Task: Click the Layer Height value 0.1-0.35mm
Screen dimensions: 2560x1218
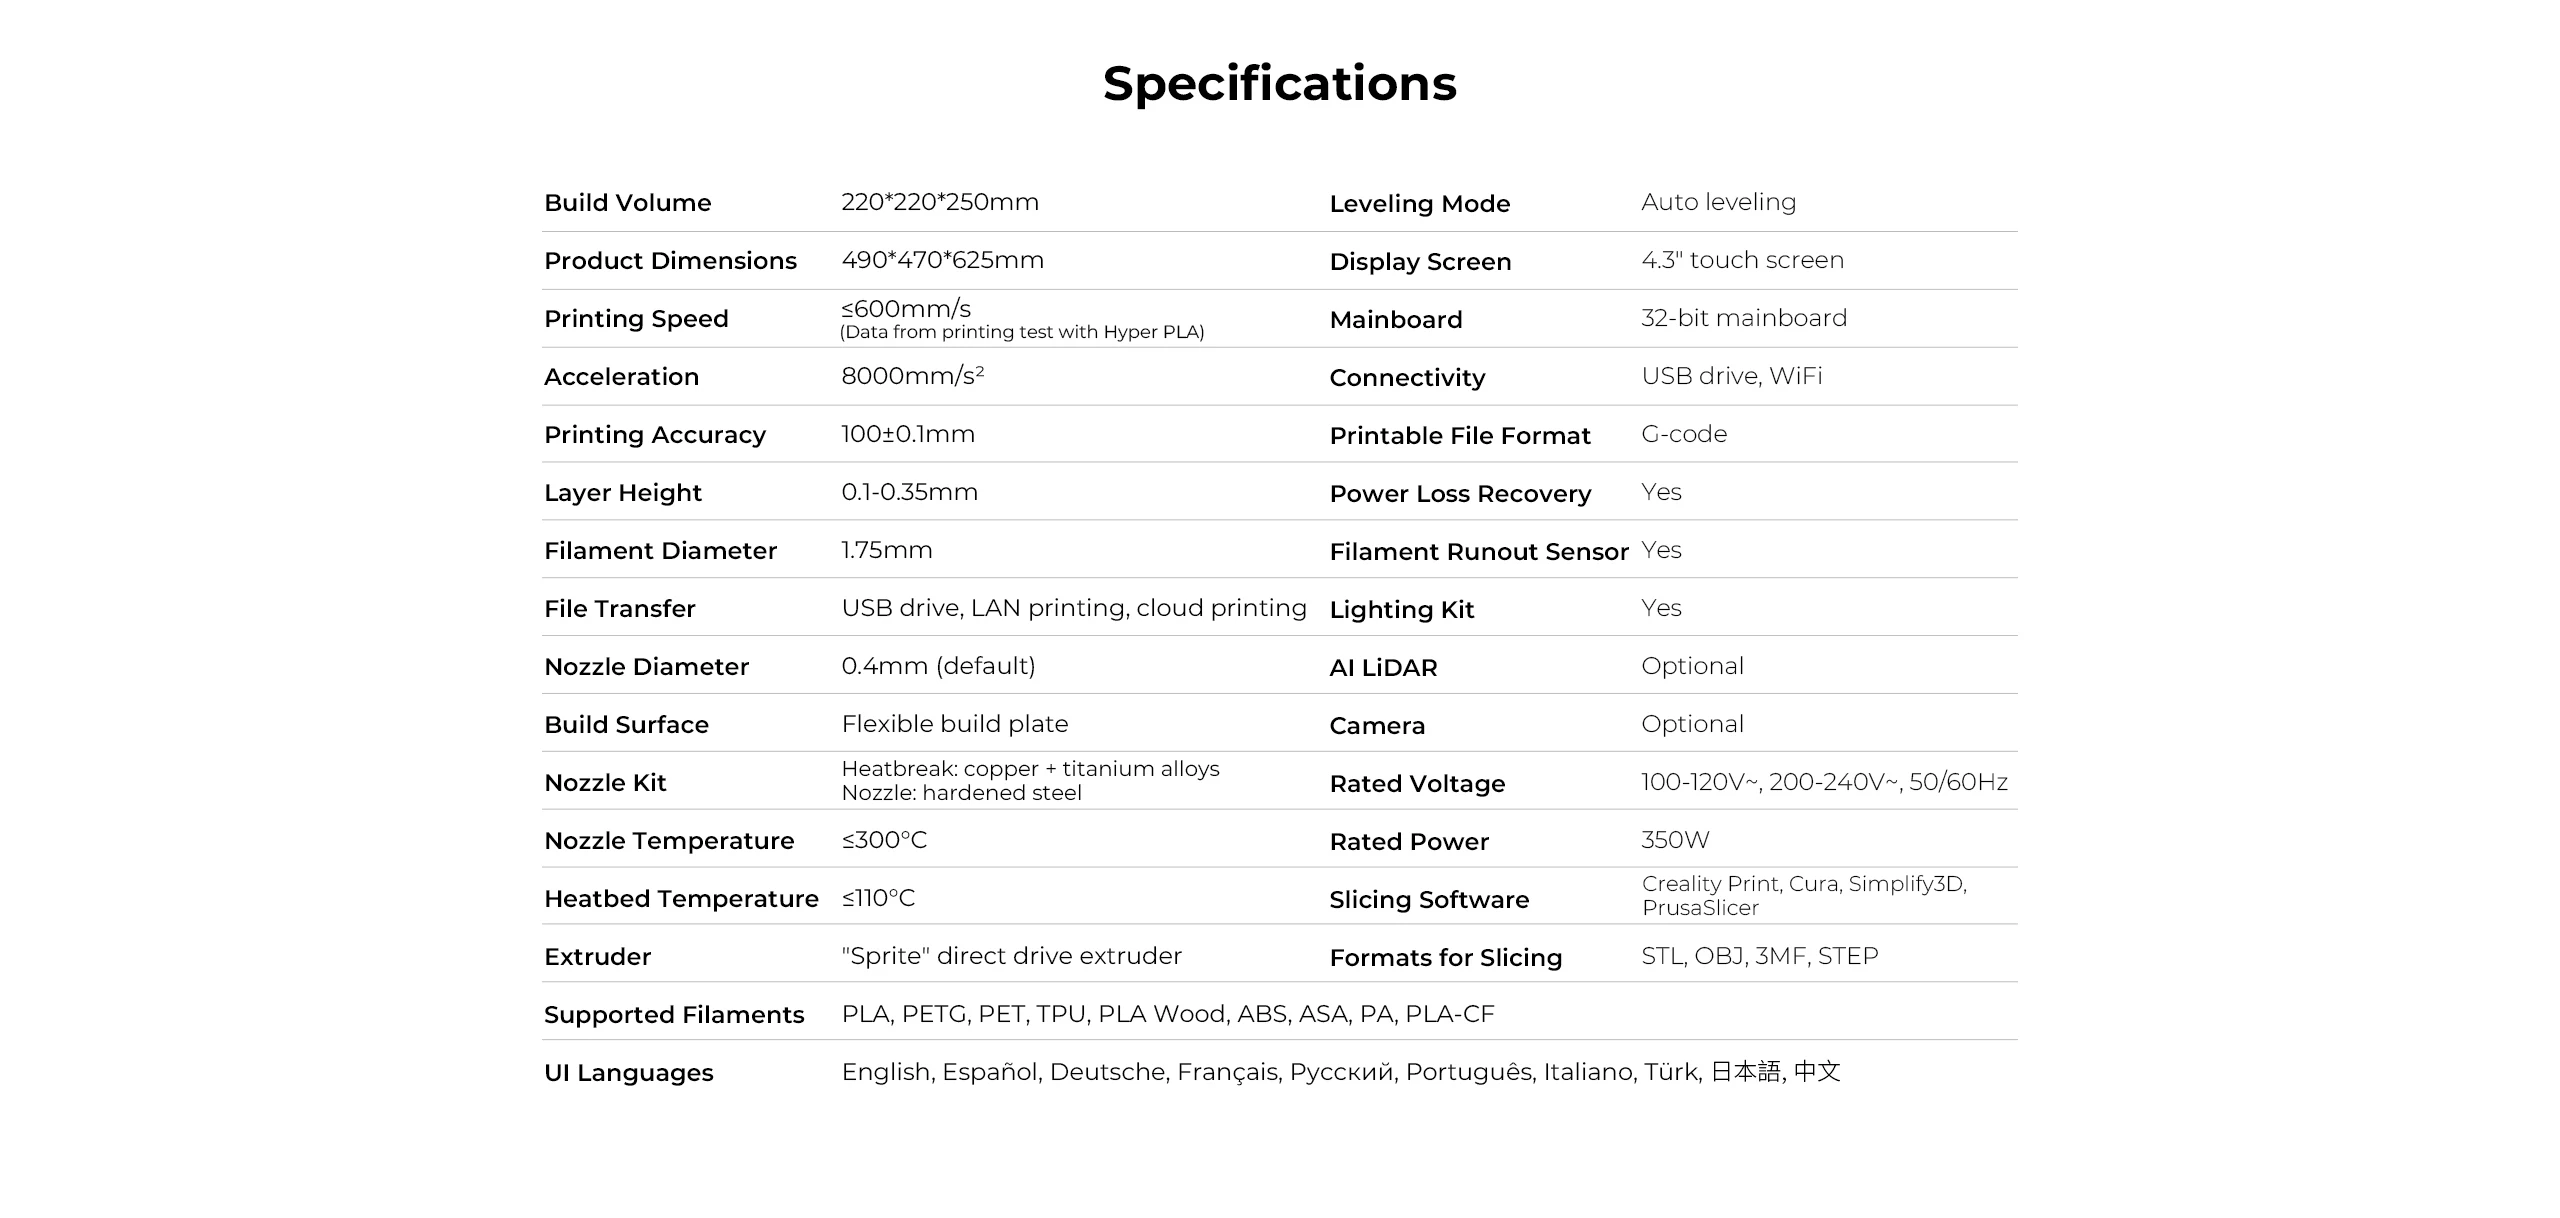Action: tap(910, 492)
